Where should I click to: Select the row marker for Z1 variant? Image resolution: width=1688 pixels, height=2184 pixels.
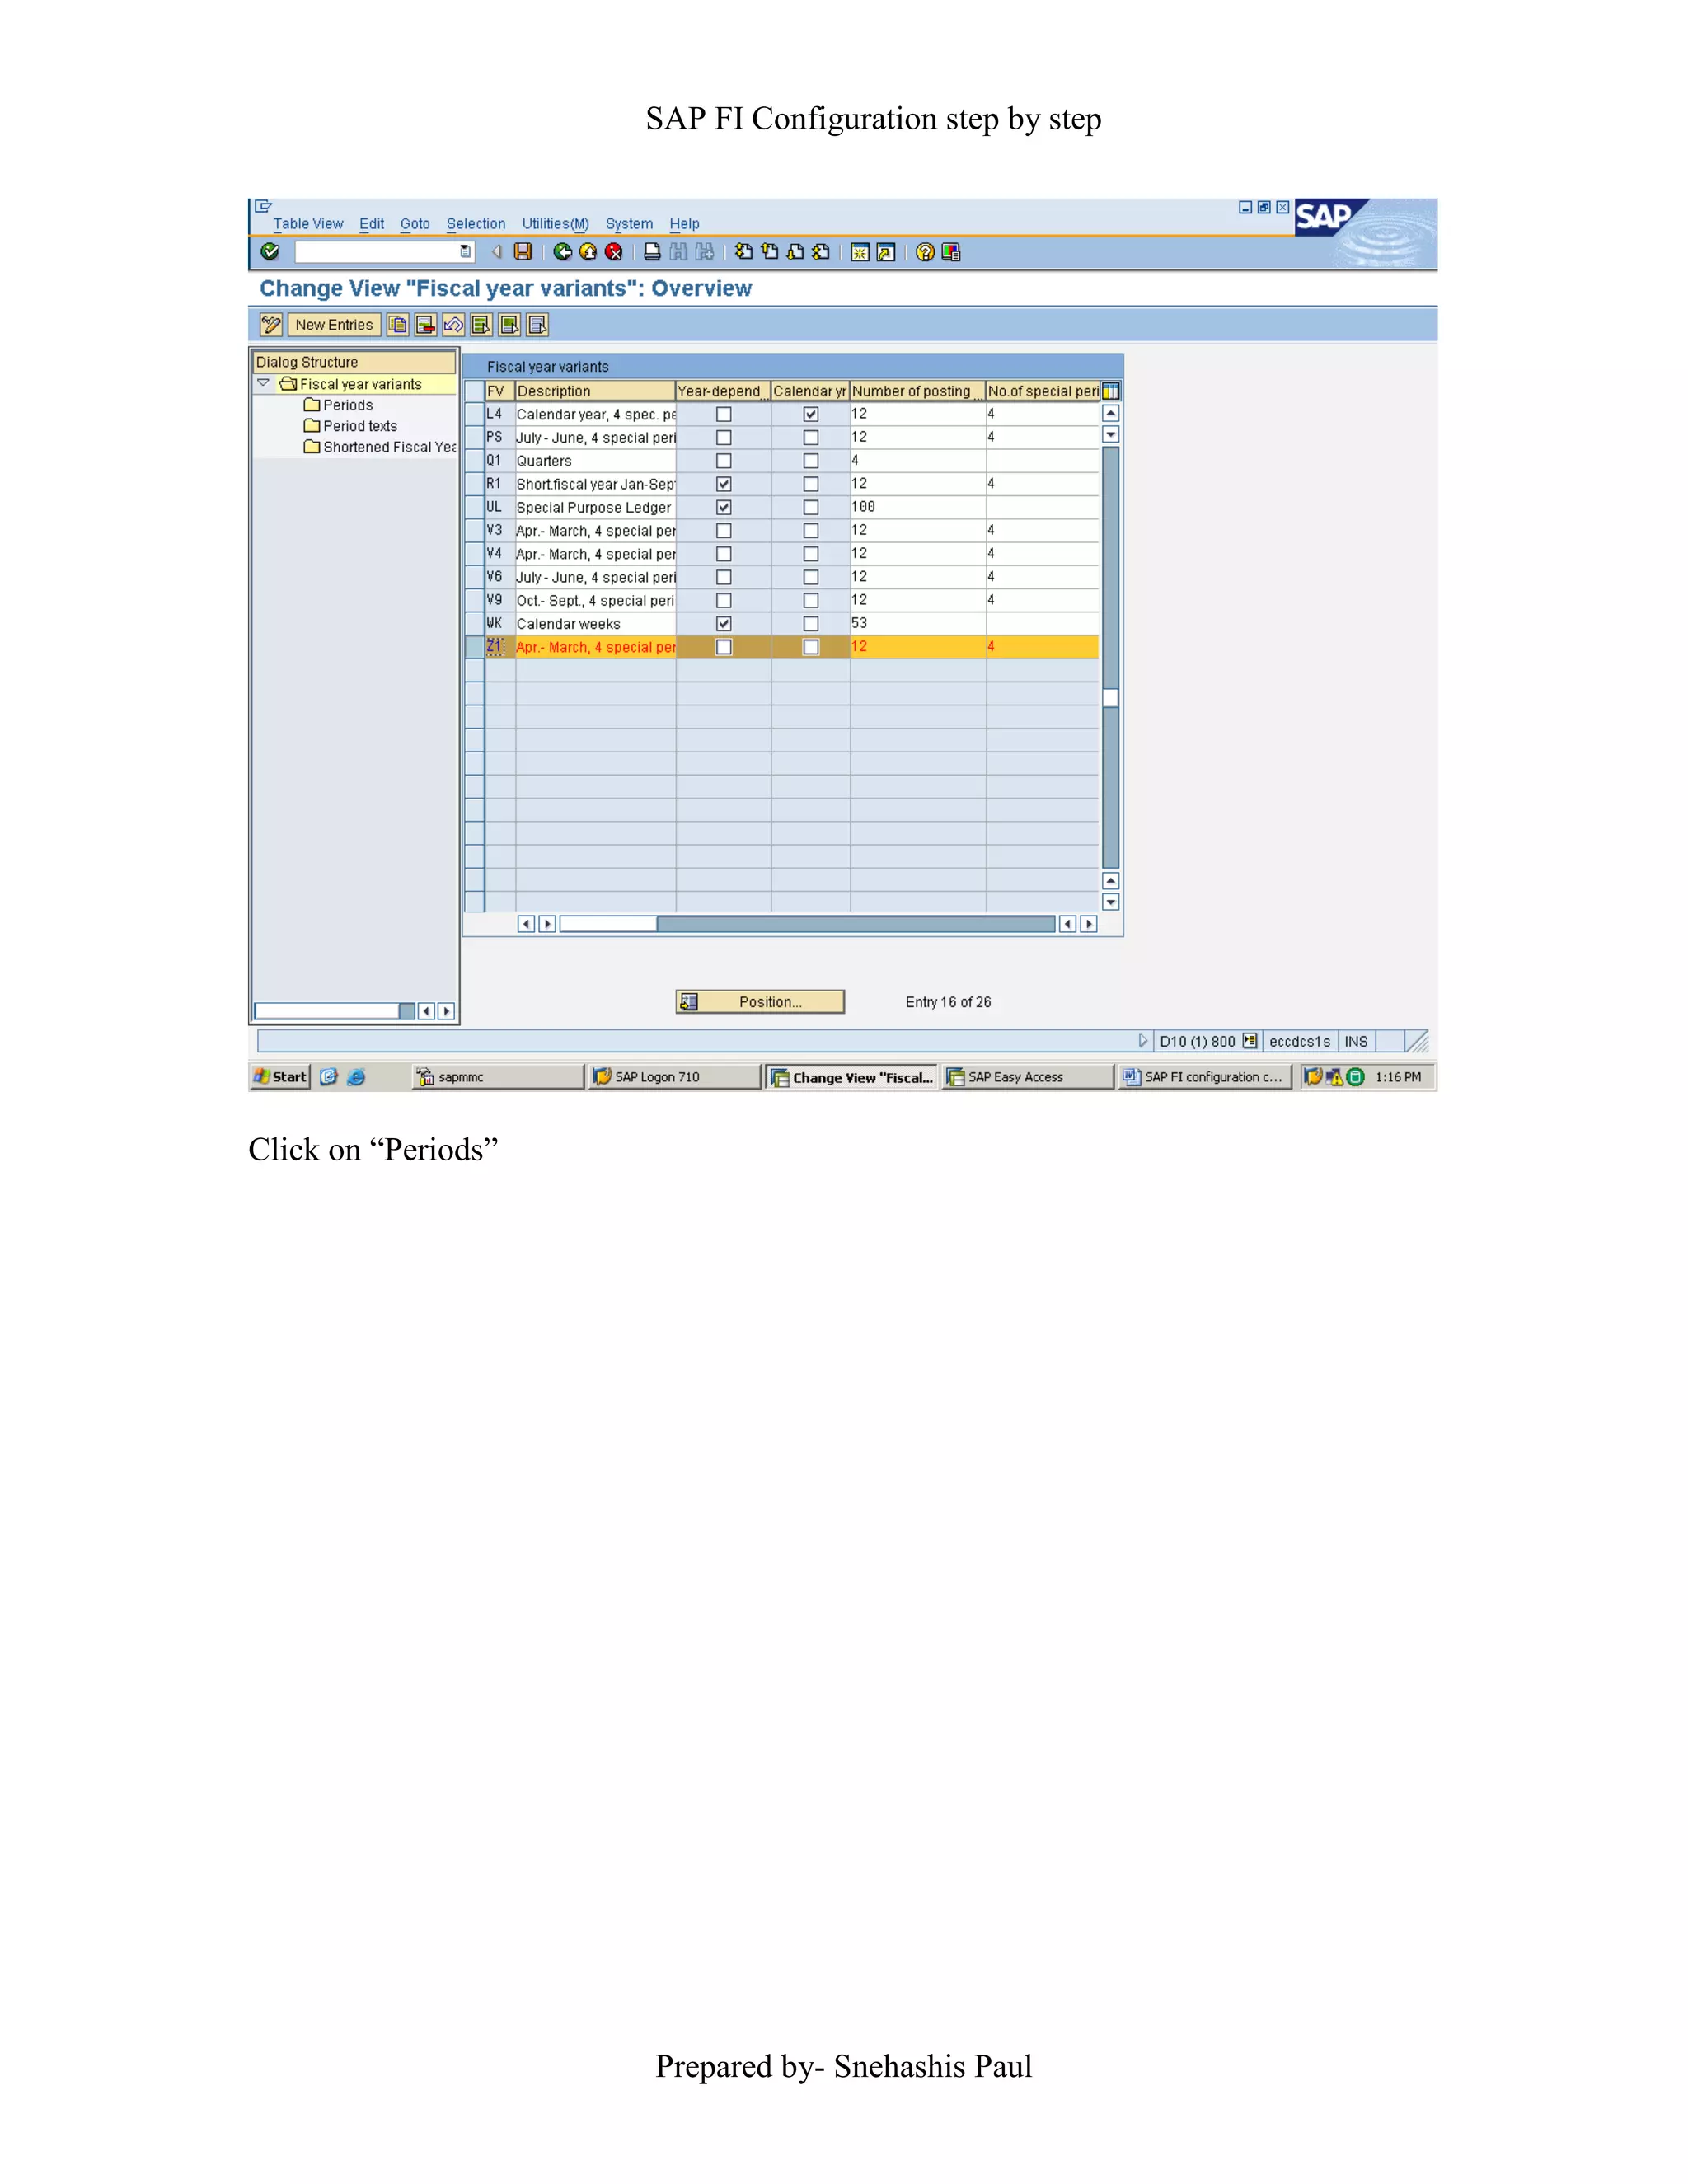474,647
